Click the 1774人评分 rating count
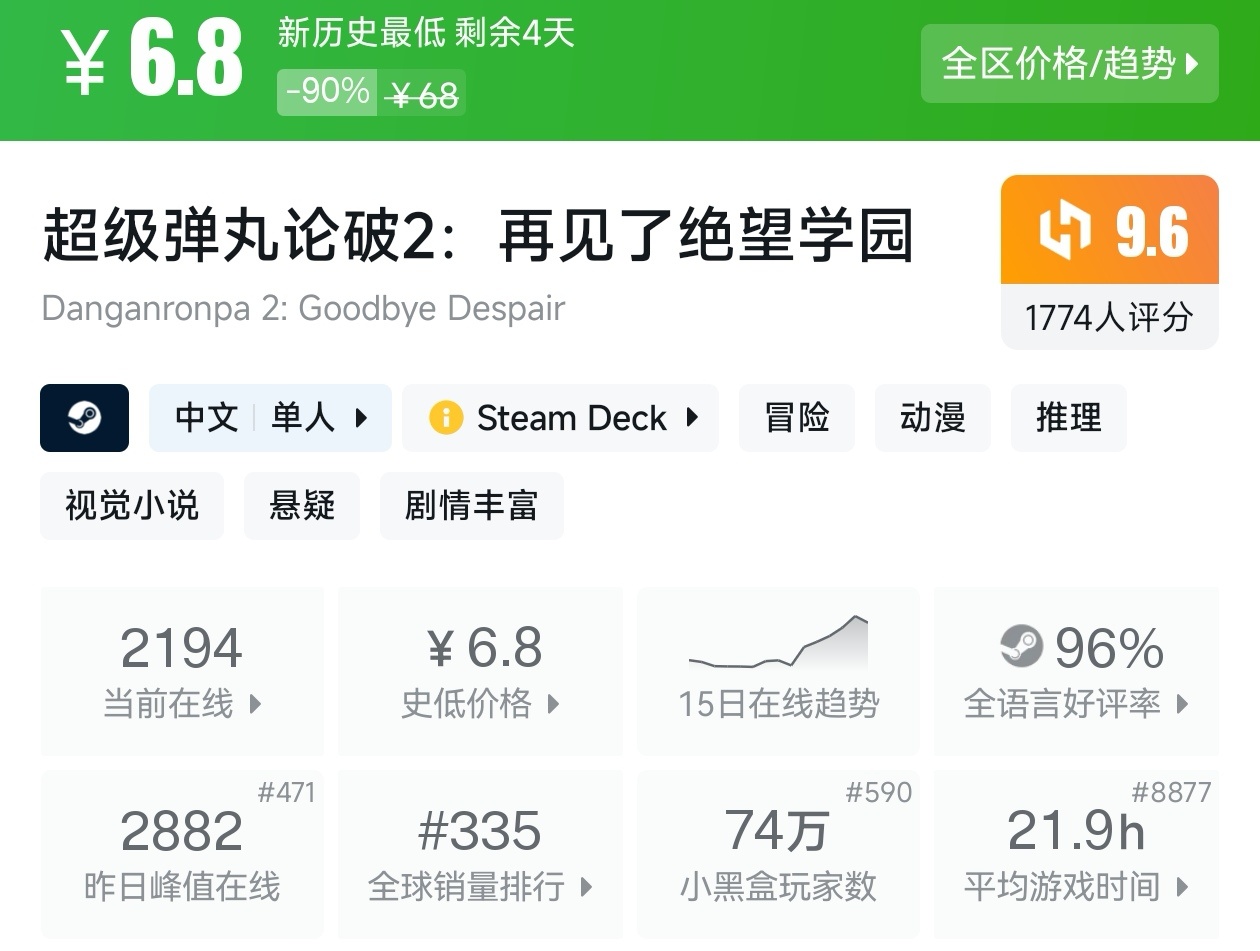1260x951 pixels. pyautogui.click(x=1109, y=318)
